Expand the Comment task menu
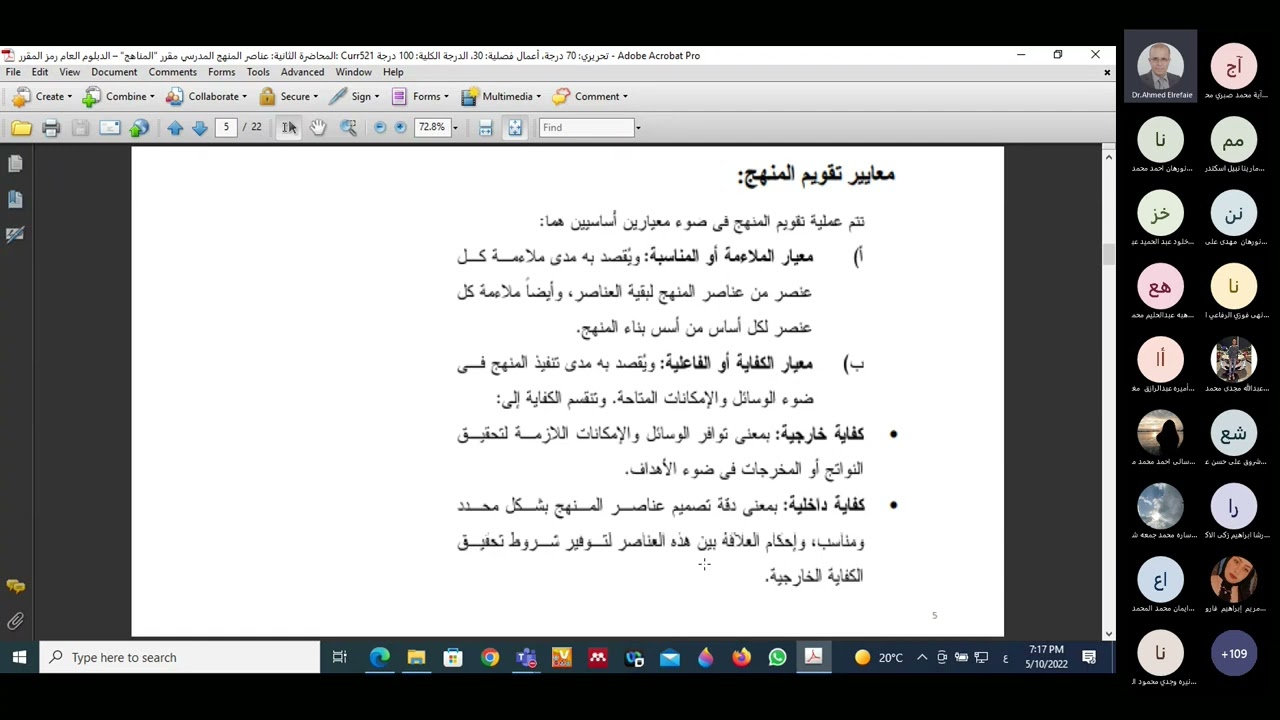The height and width of the screenshot is (720, 1280). click(x=590, y=96)
